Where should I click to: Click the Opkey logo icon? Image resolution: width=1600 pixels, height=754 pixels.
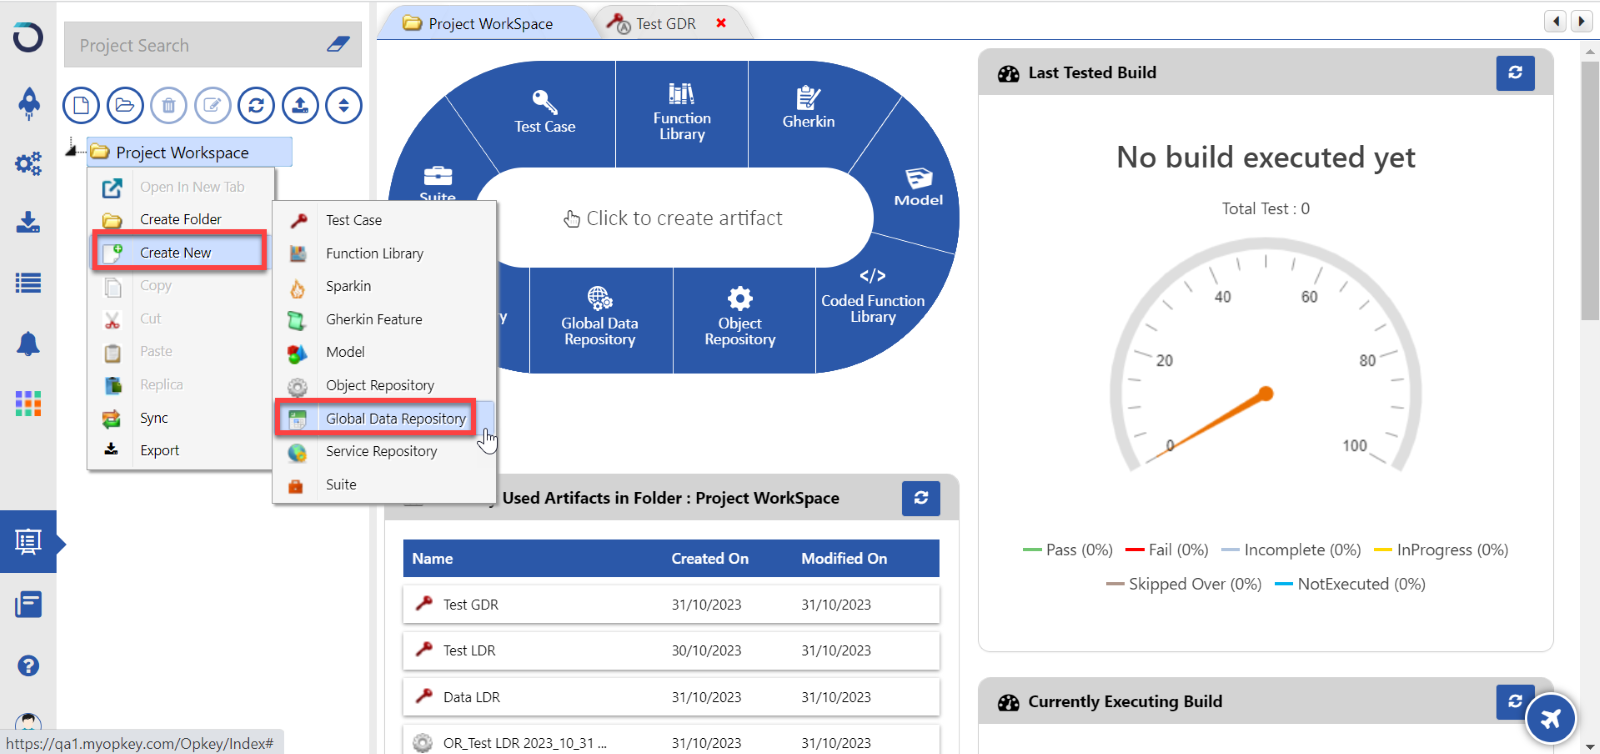pyautogui.click(x=28, y=37)
